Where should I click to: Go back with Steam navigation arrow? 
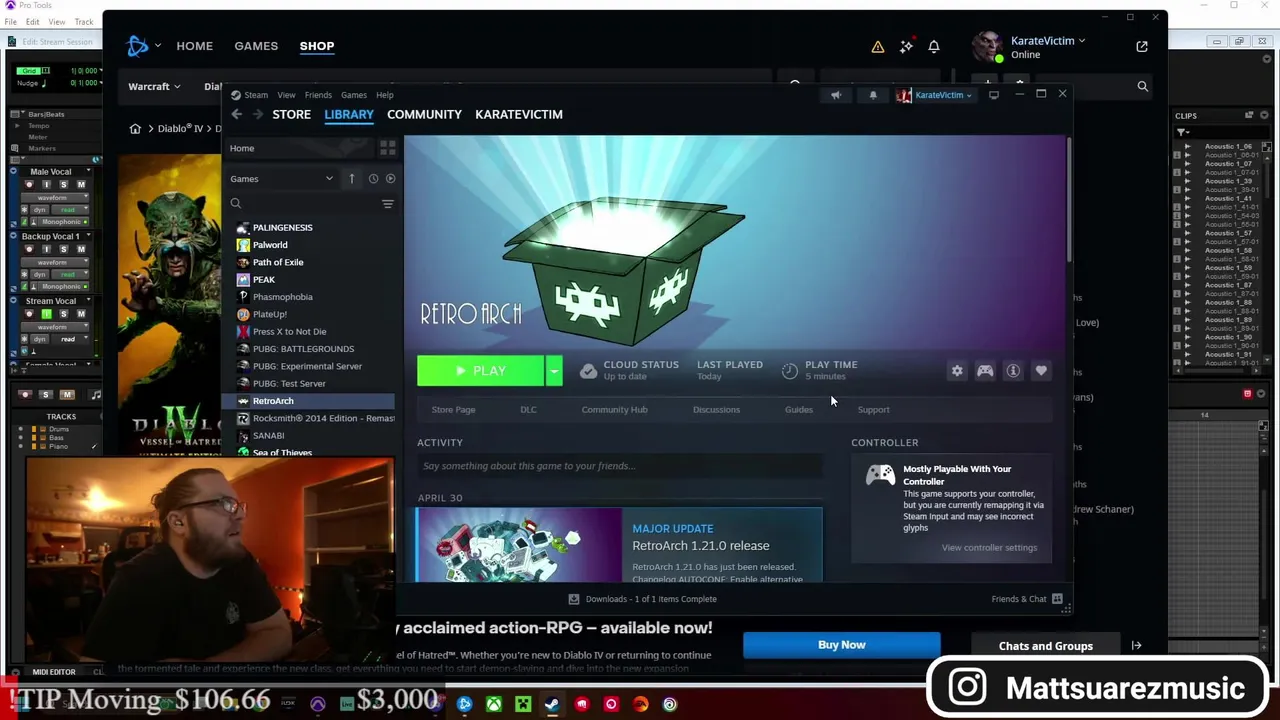[237, 114]
